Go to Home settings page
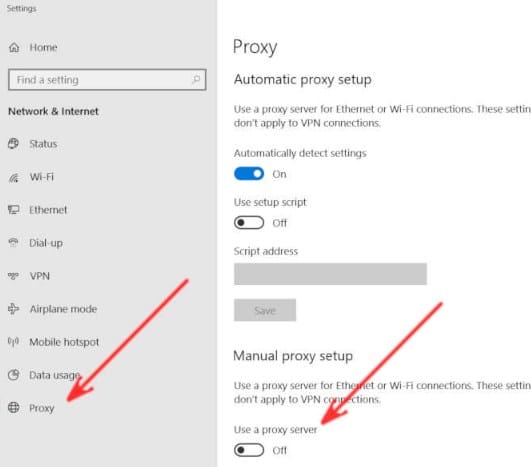 [x=43, y=47]
